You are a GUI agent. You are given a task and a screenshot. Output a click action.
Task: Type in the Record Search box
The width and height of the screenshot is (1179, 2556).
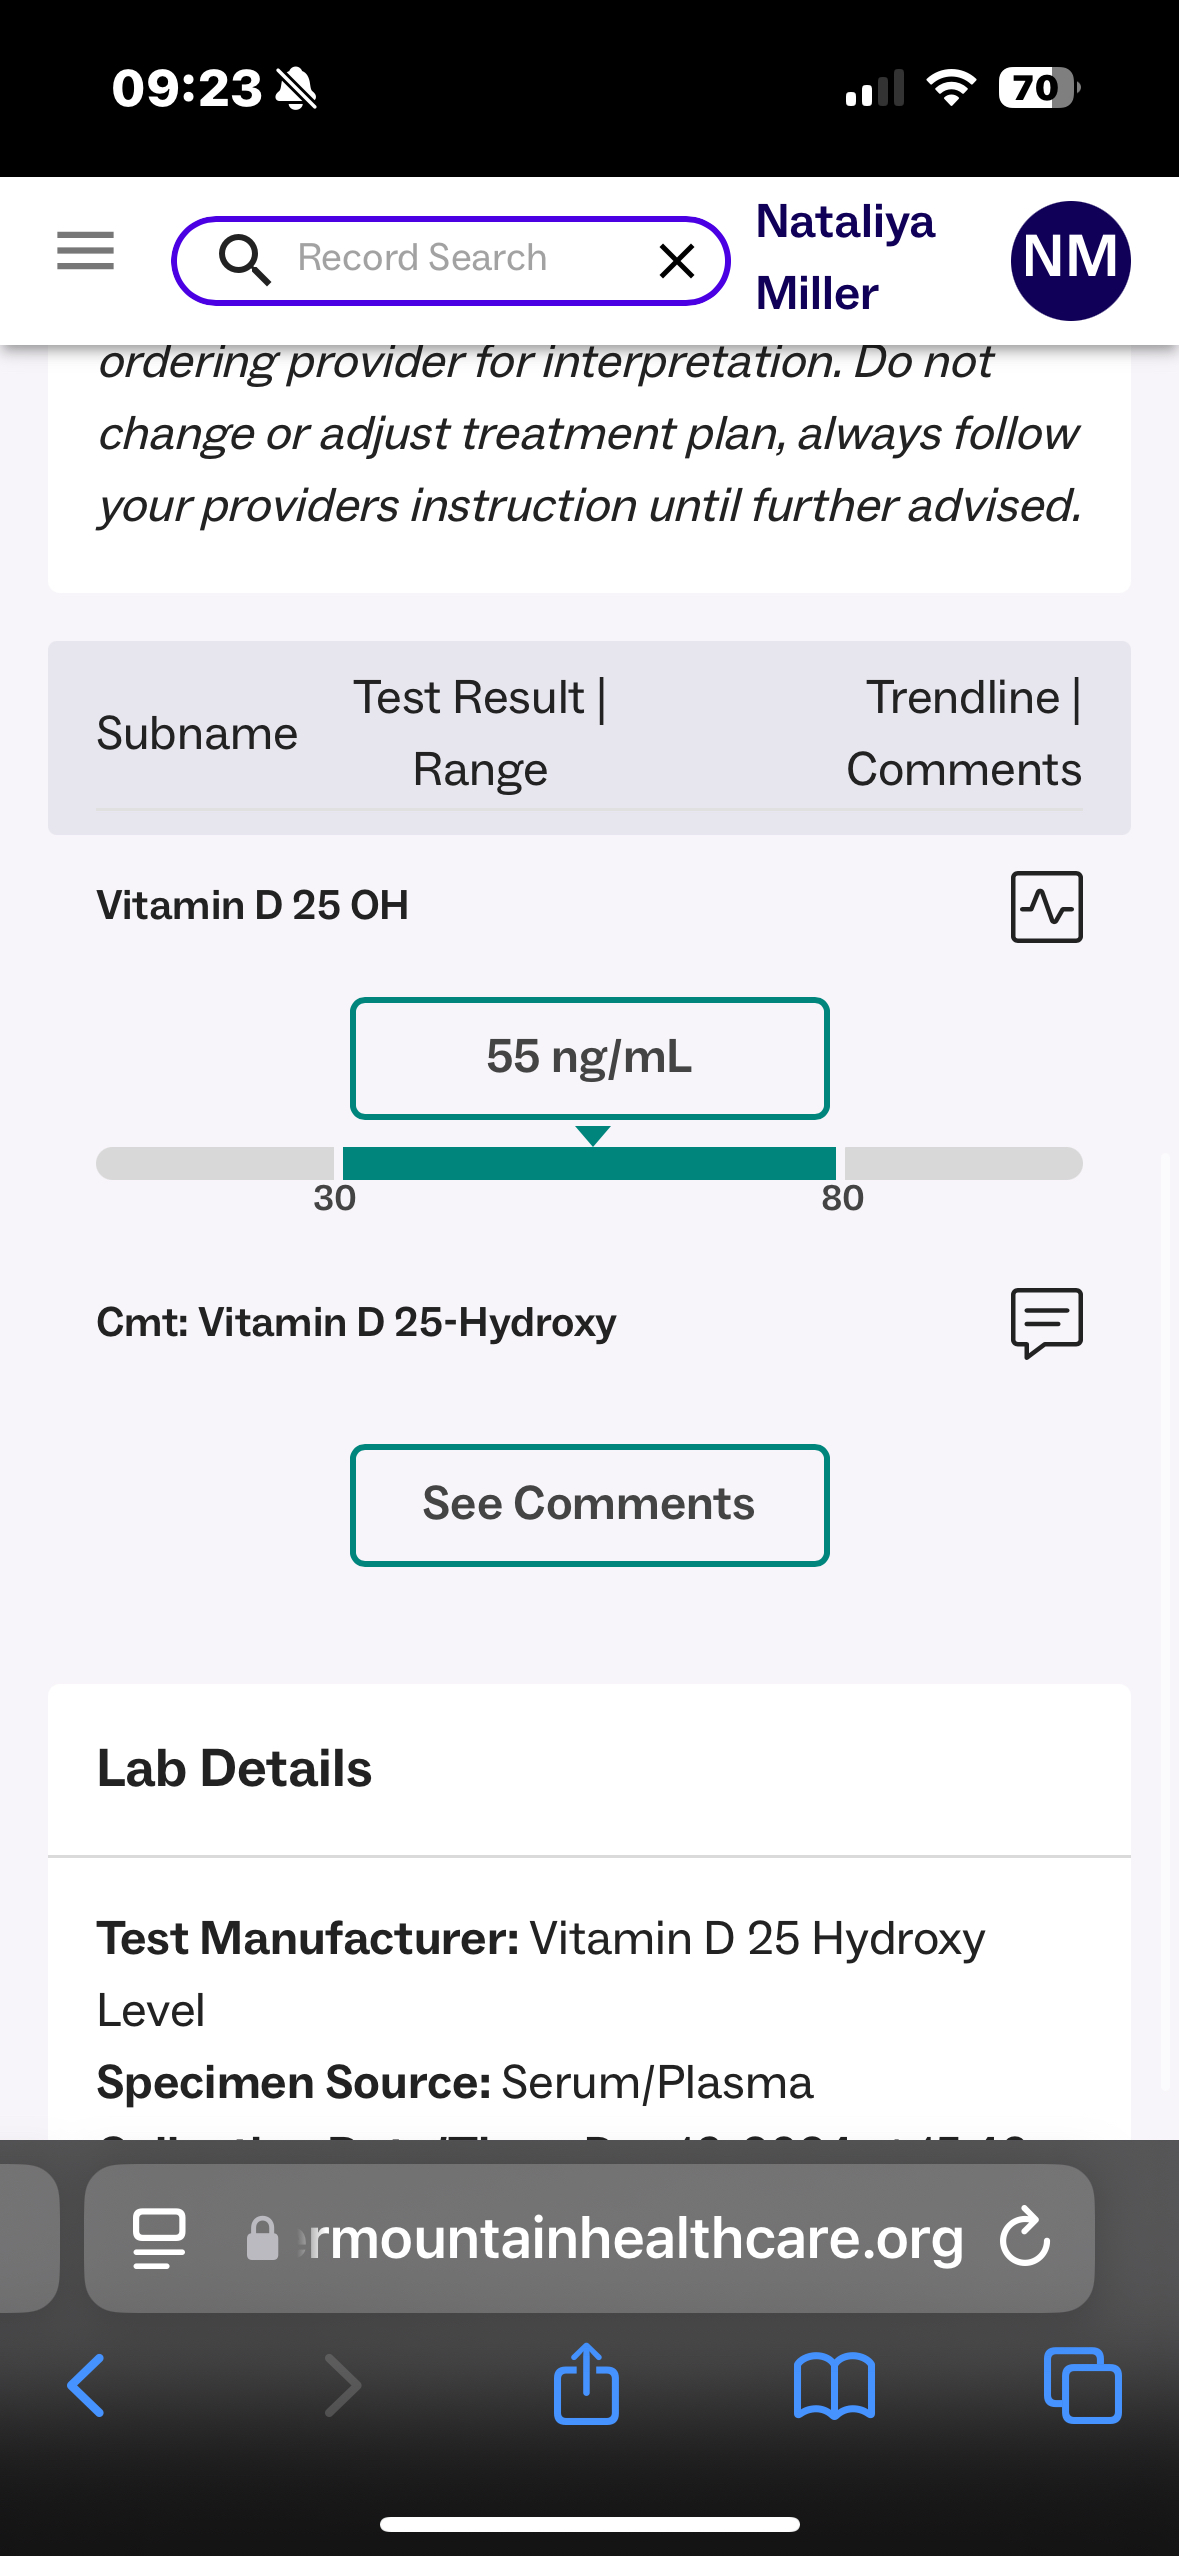[x=450, y=259]
